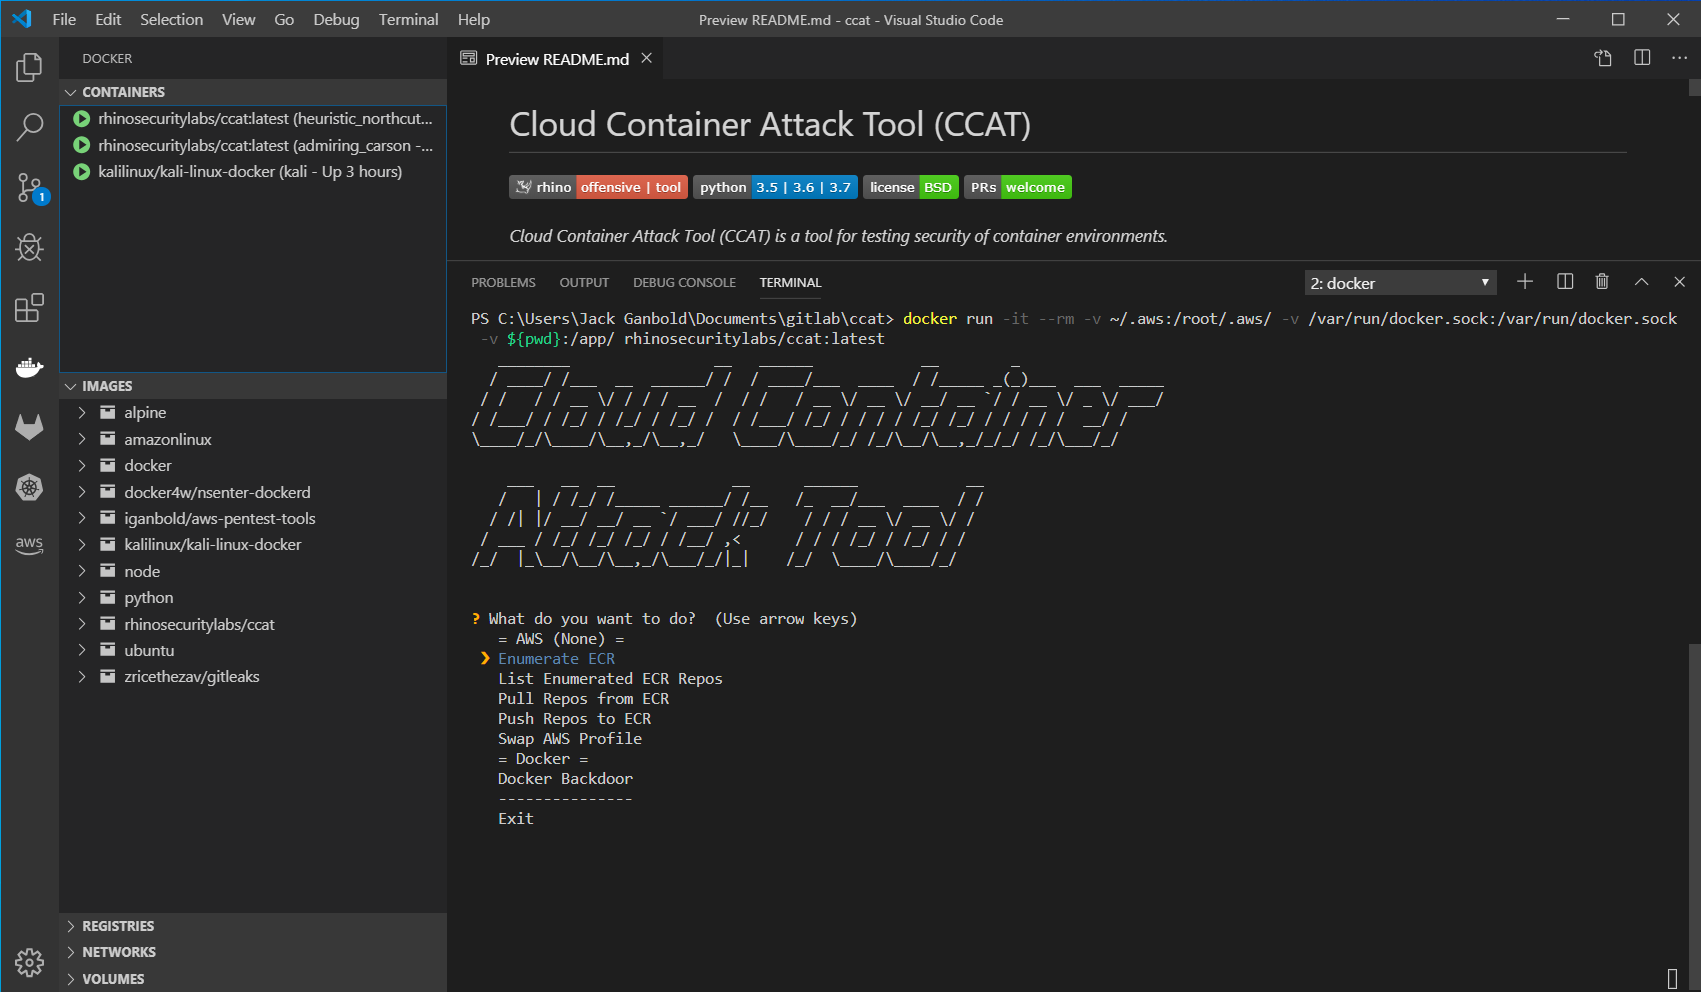Open the terminal selector '2: docker' dropdown
This screenshot has height=992, width=1701.
click(x=1400, y=283)
